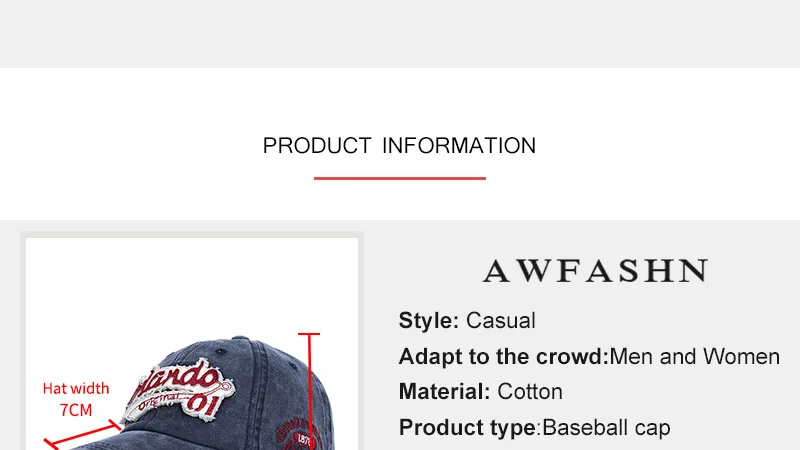
Task: Click the Hat width label
Action: click(76, 389)
